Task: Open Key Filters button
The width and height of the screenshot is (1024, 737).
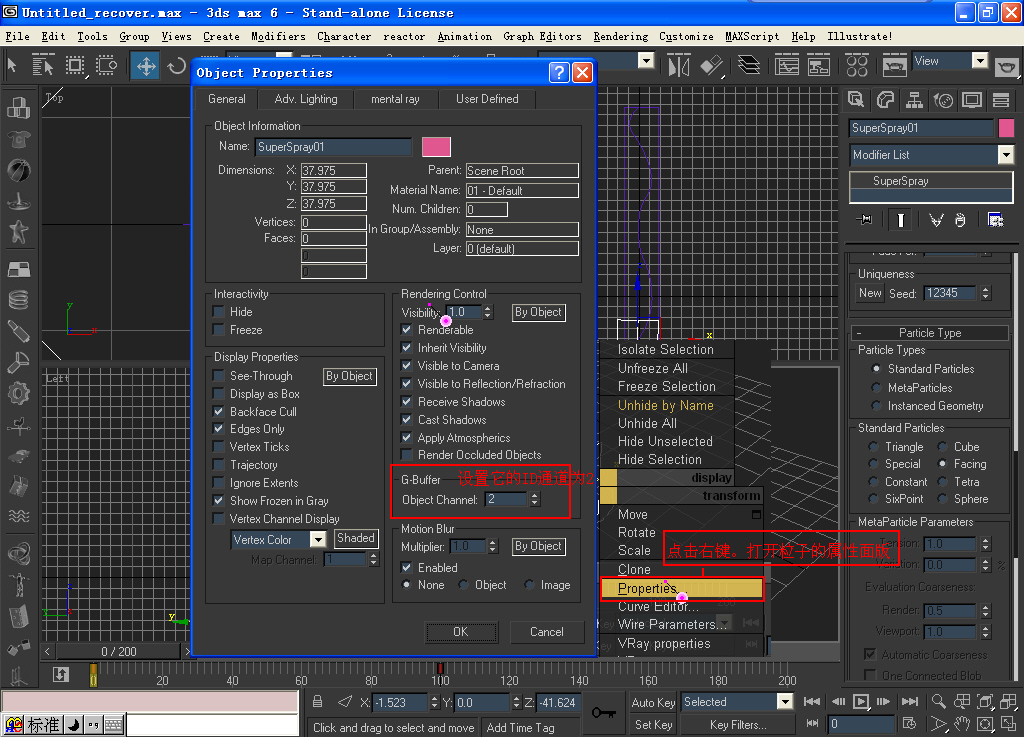Action: coord(738,725)
